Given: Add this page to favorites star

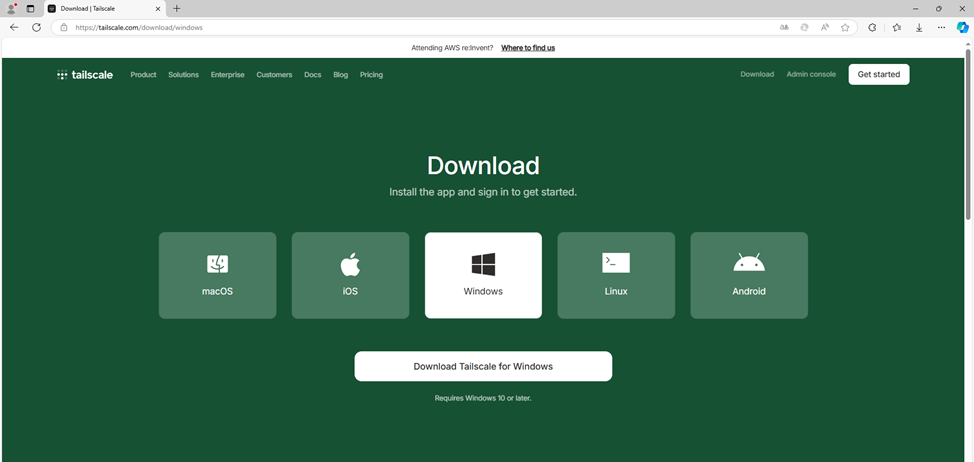Looking at the screenshot, I should pyautogui.click(x=845, y=27).
